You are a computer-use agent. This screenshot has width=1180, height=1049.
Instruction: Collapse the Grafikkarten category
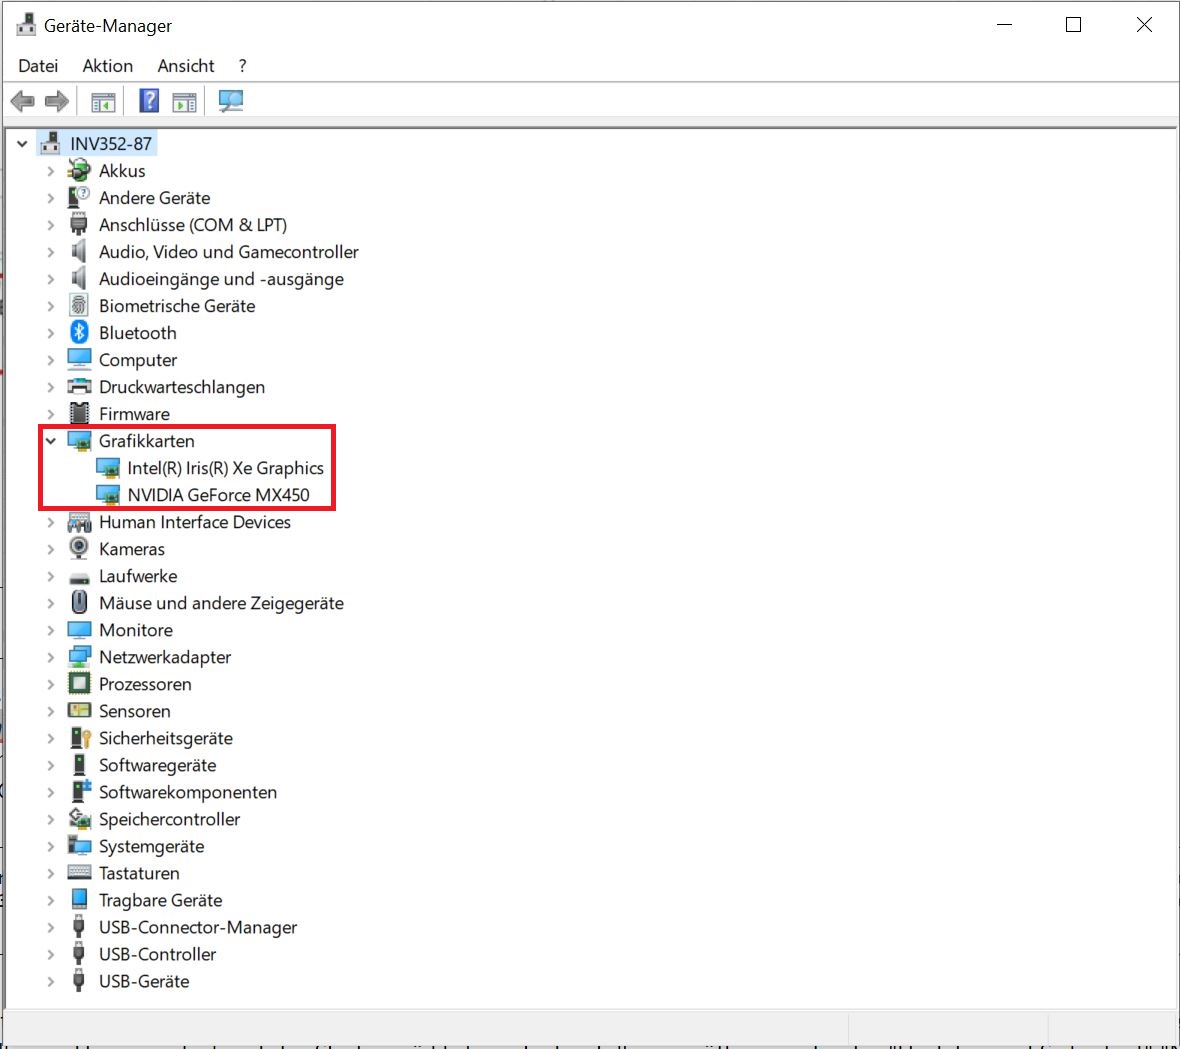coord(50,441)
